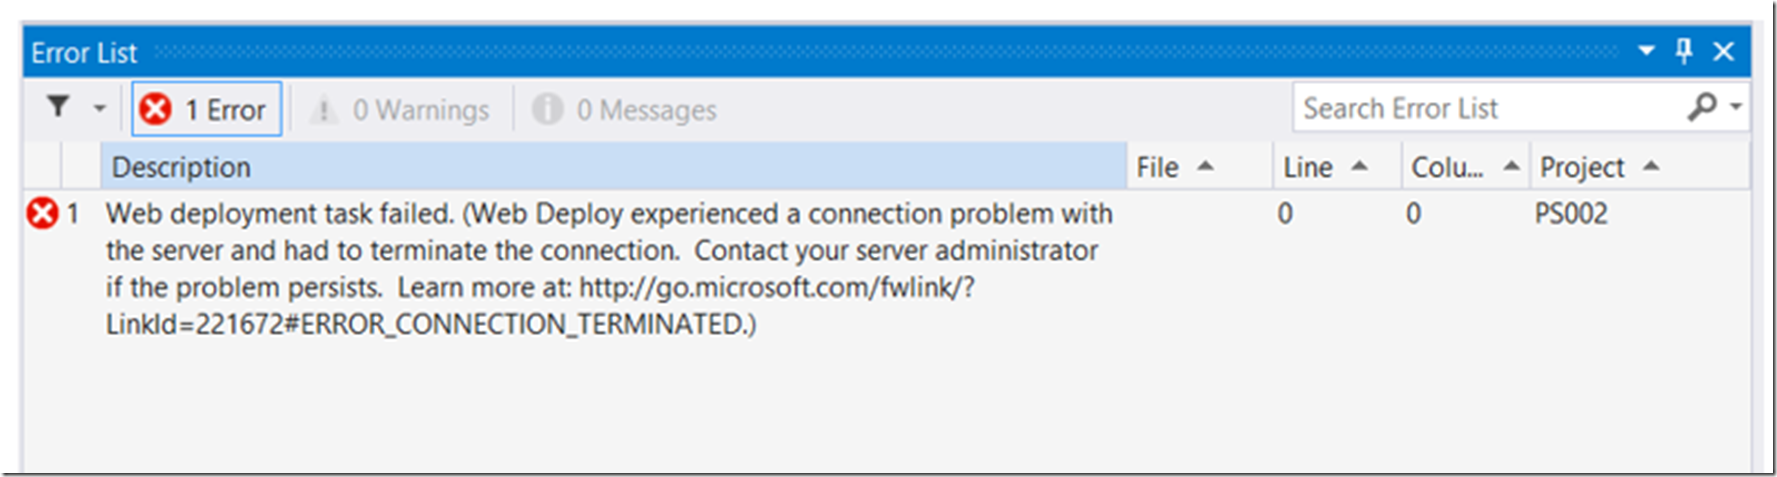Click the red error icon beside row 1

(42, 213)
